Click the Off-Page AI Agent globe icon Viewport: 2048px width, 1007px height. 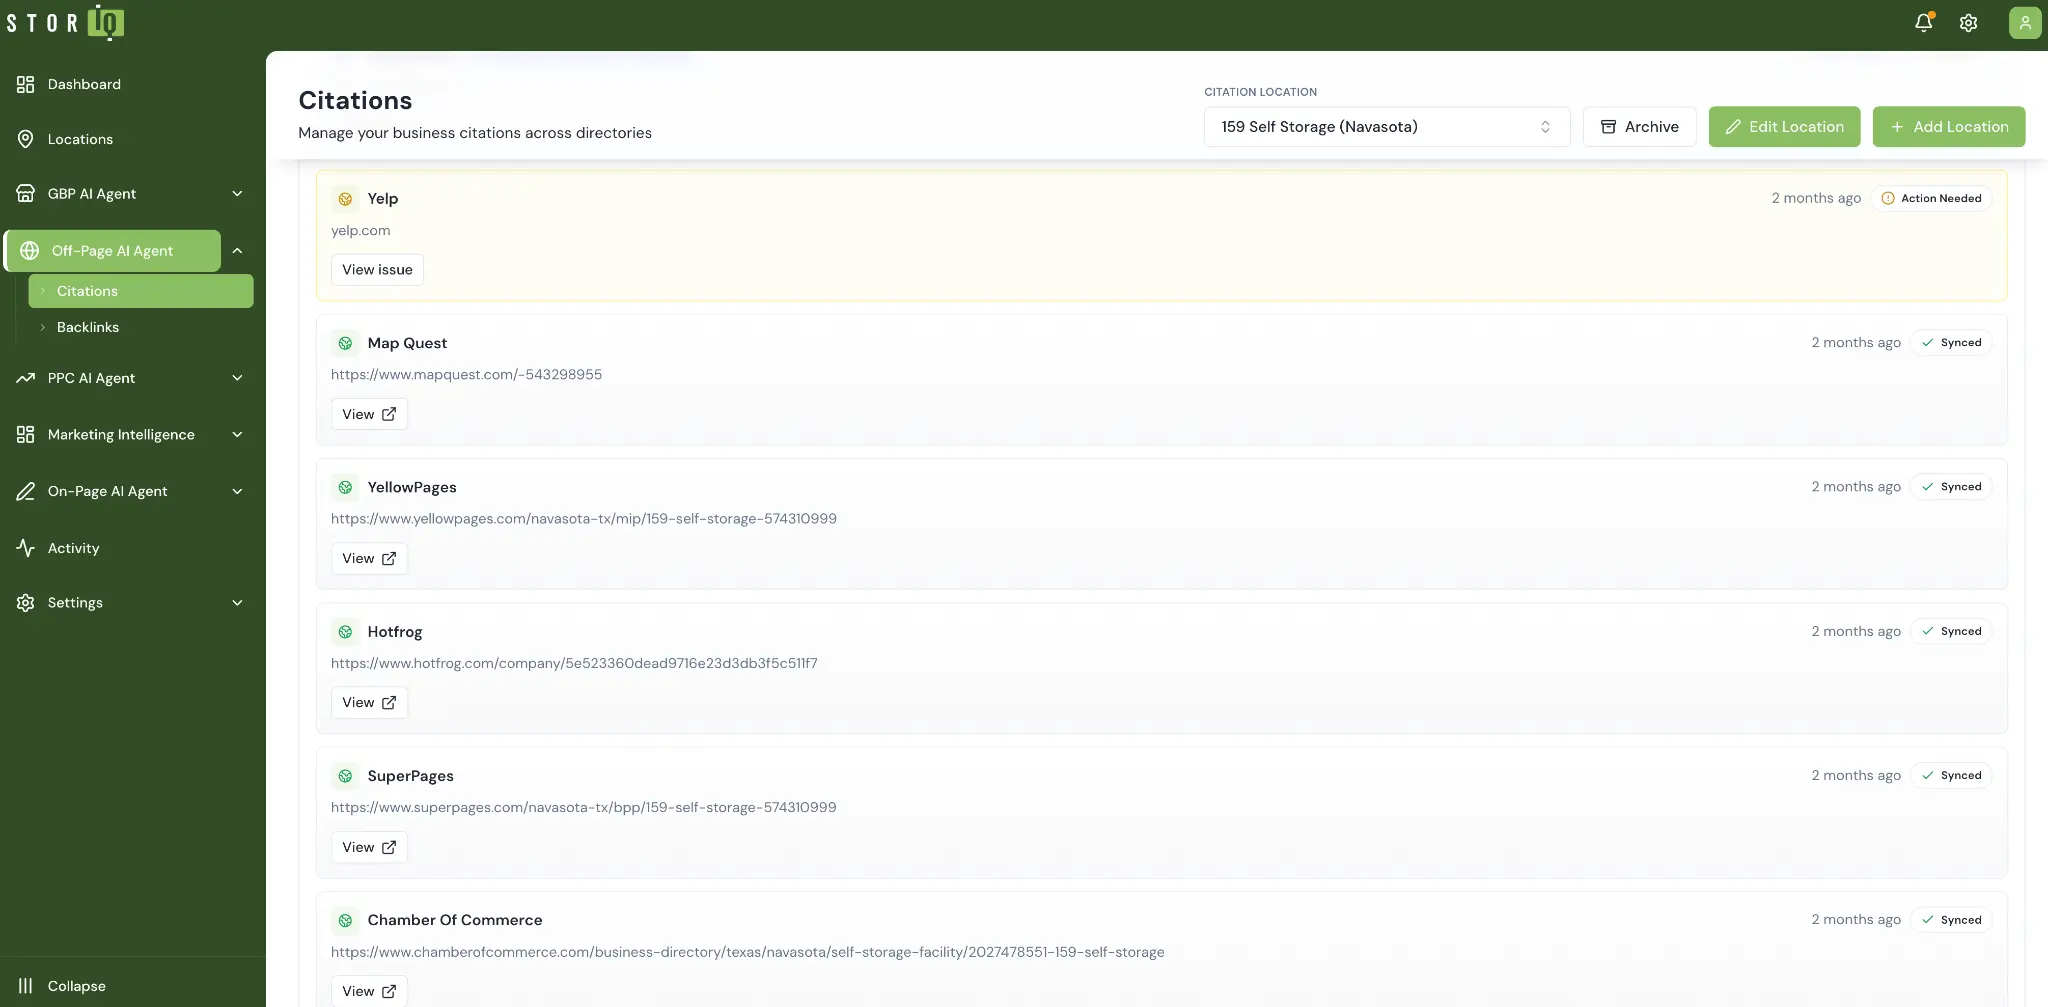(x=30, y=251)
